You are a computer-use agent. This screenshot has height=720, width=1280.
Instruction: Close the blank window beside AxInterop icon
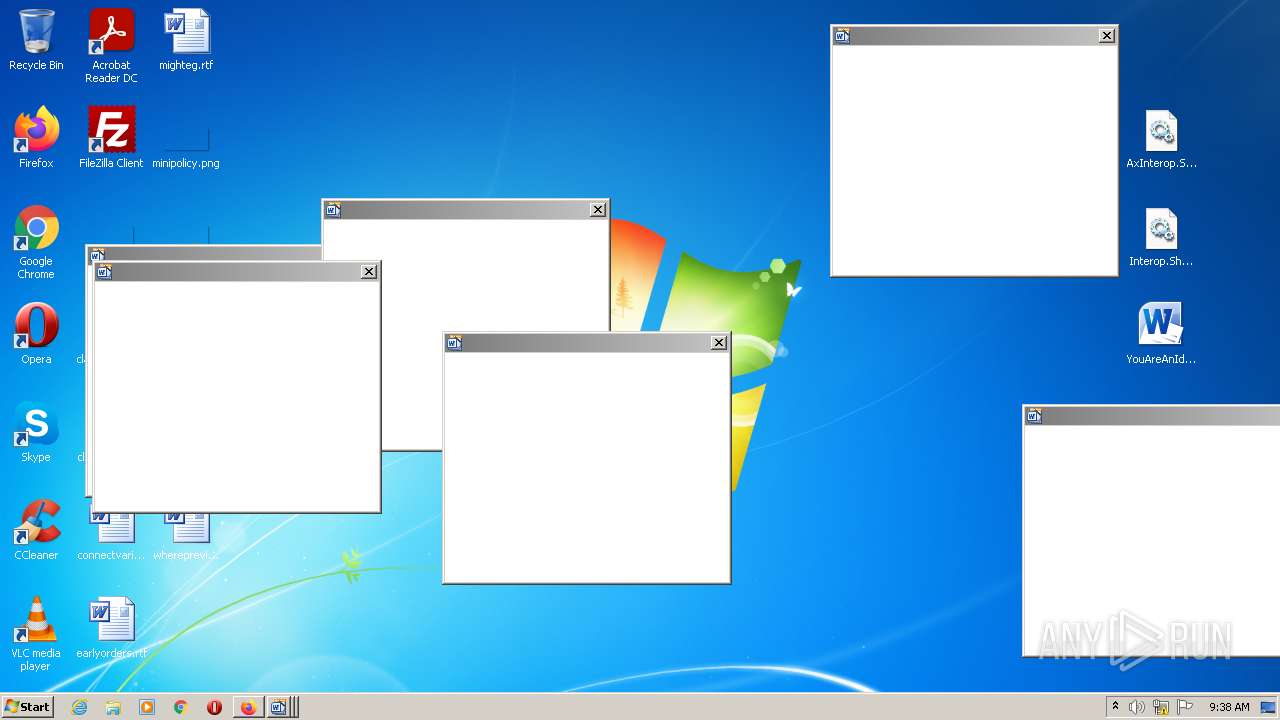click(1107, 36)
